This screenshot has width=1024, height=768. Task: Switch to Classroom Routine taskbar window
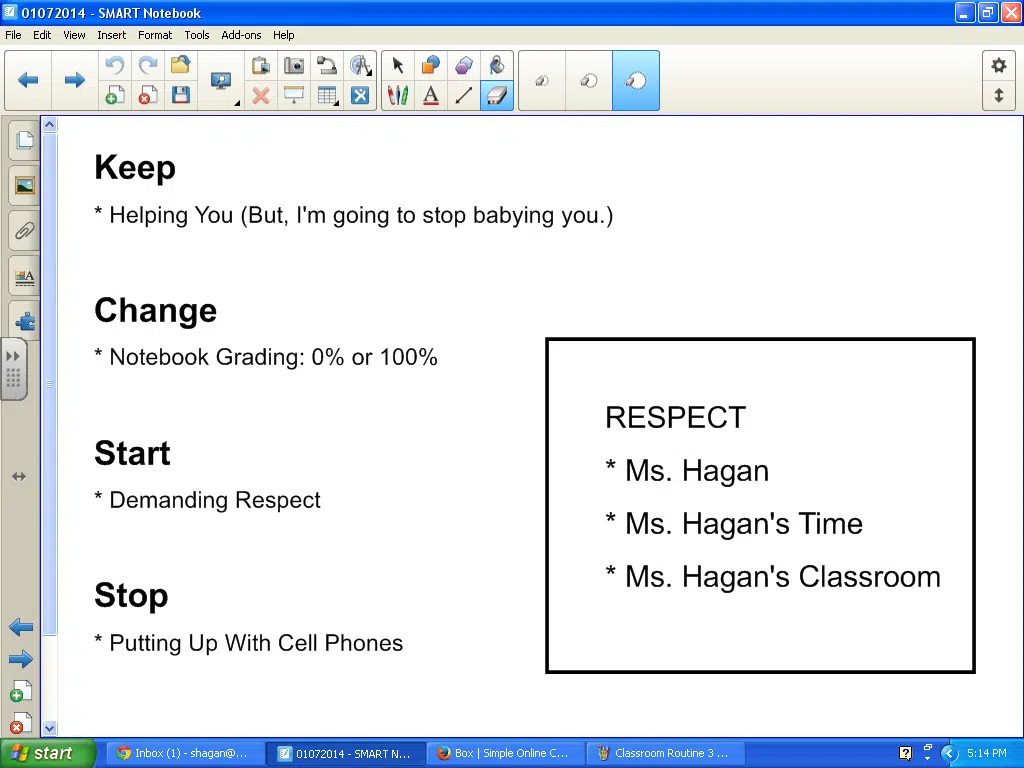pos(665,753)
